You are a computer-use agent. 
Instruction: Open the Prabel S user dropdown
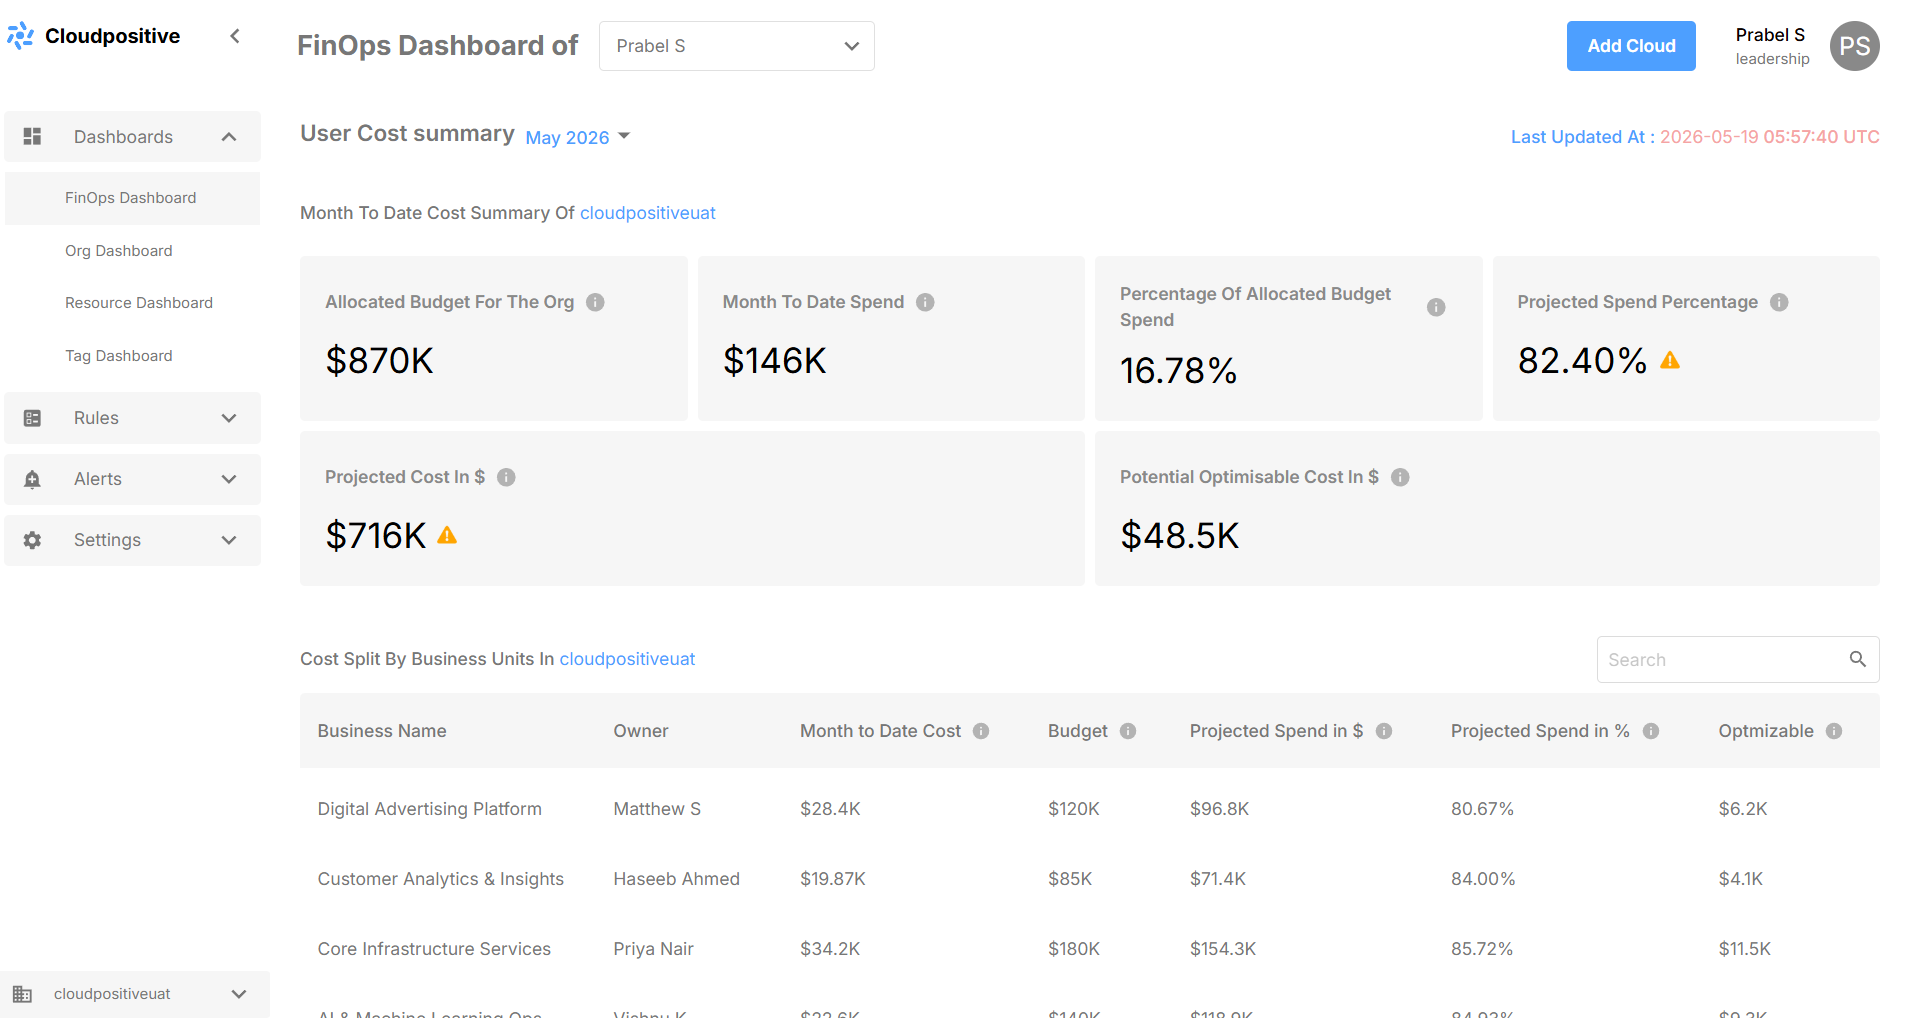click(736, 46)
